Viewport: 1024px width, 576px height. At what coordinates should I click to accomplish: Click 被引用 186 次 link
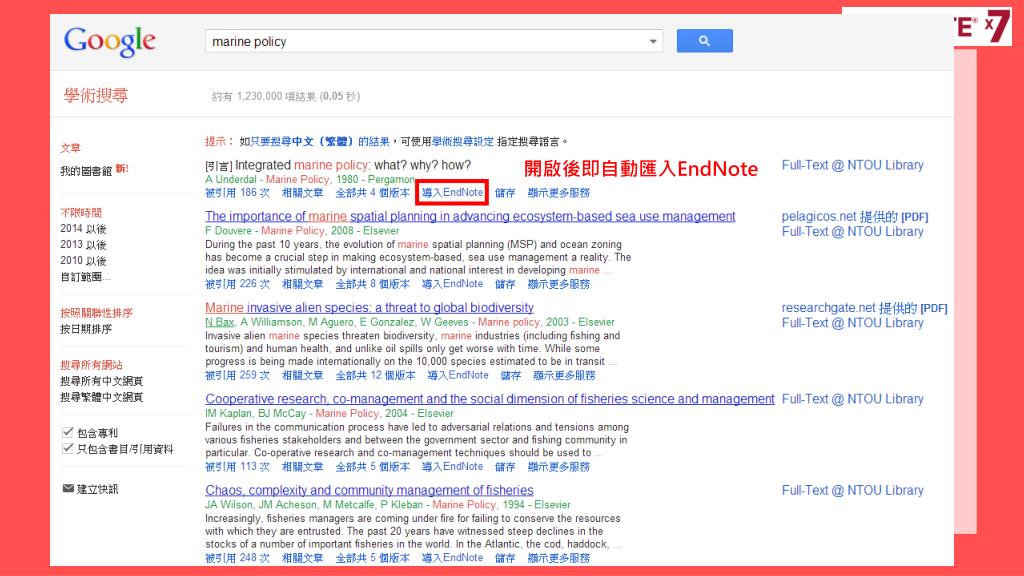(237, 193)
